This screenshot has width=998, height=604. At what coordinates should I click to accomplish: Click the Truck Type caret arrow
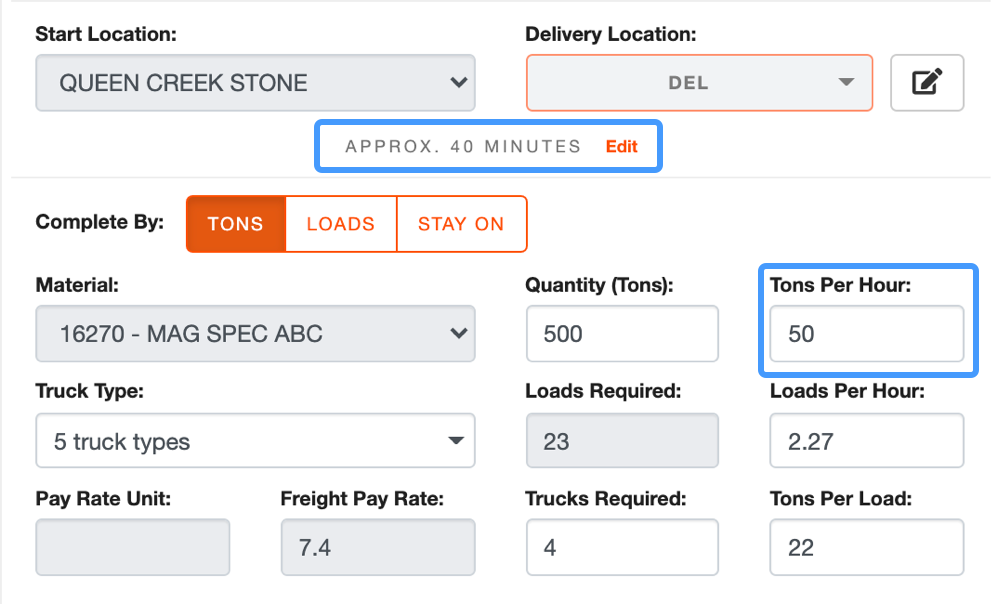pos(455,440)
